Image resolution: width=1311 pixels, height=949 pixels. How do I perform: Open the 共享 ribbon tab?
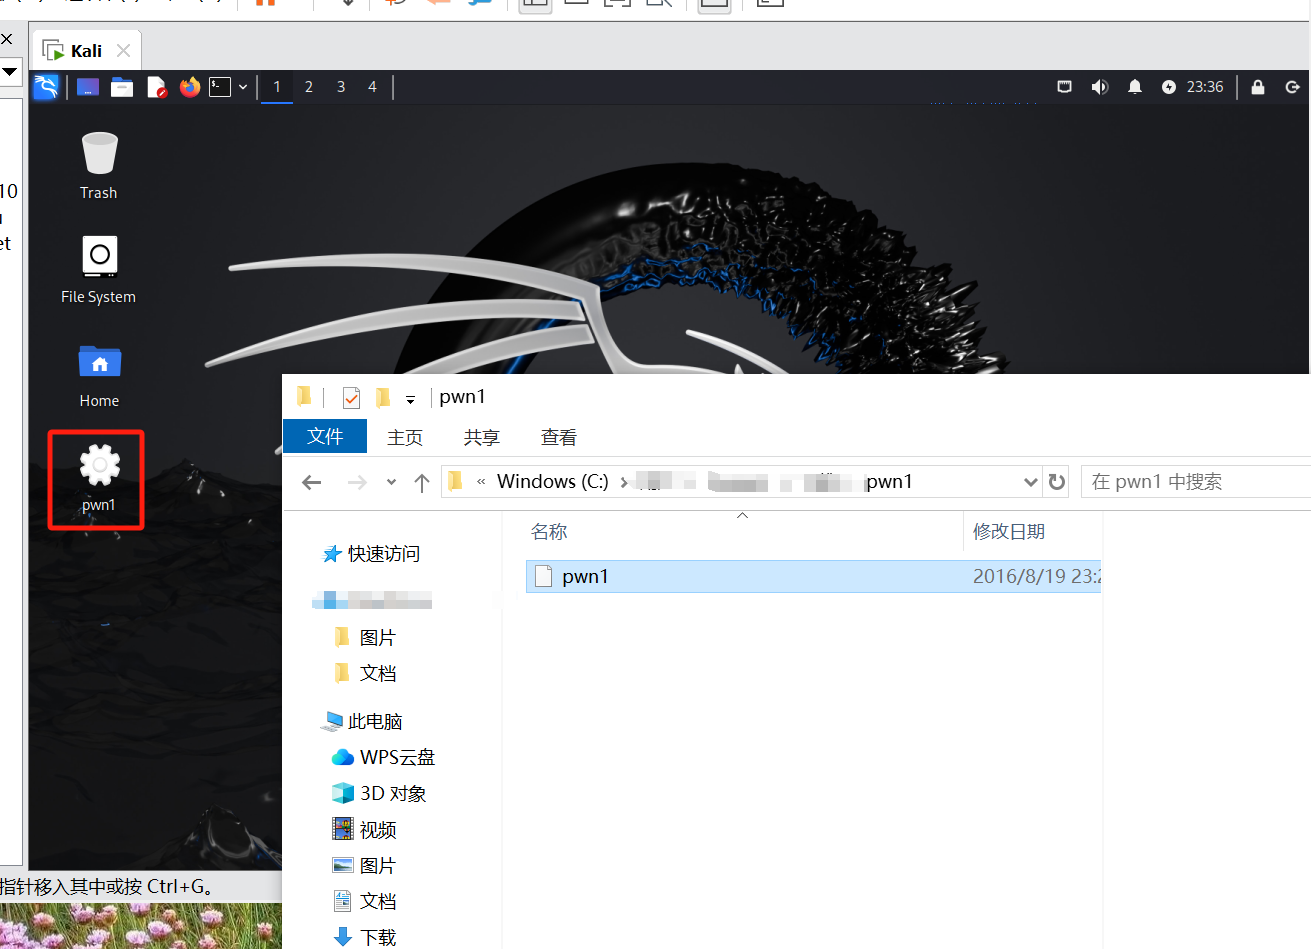(x=482, y=437)
